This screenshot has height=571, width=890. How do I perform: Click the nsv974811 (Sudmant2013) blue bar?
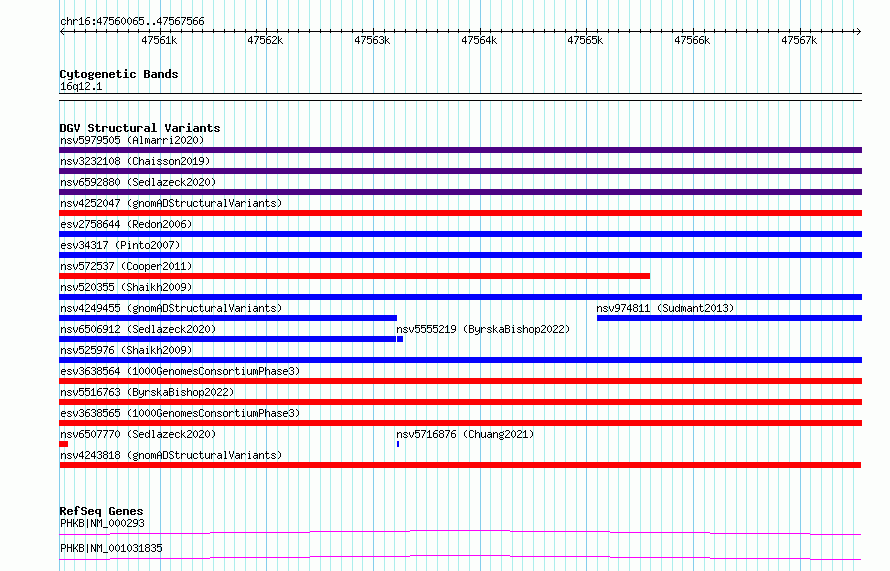[729, 318]
